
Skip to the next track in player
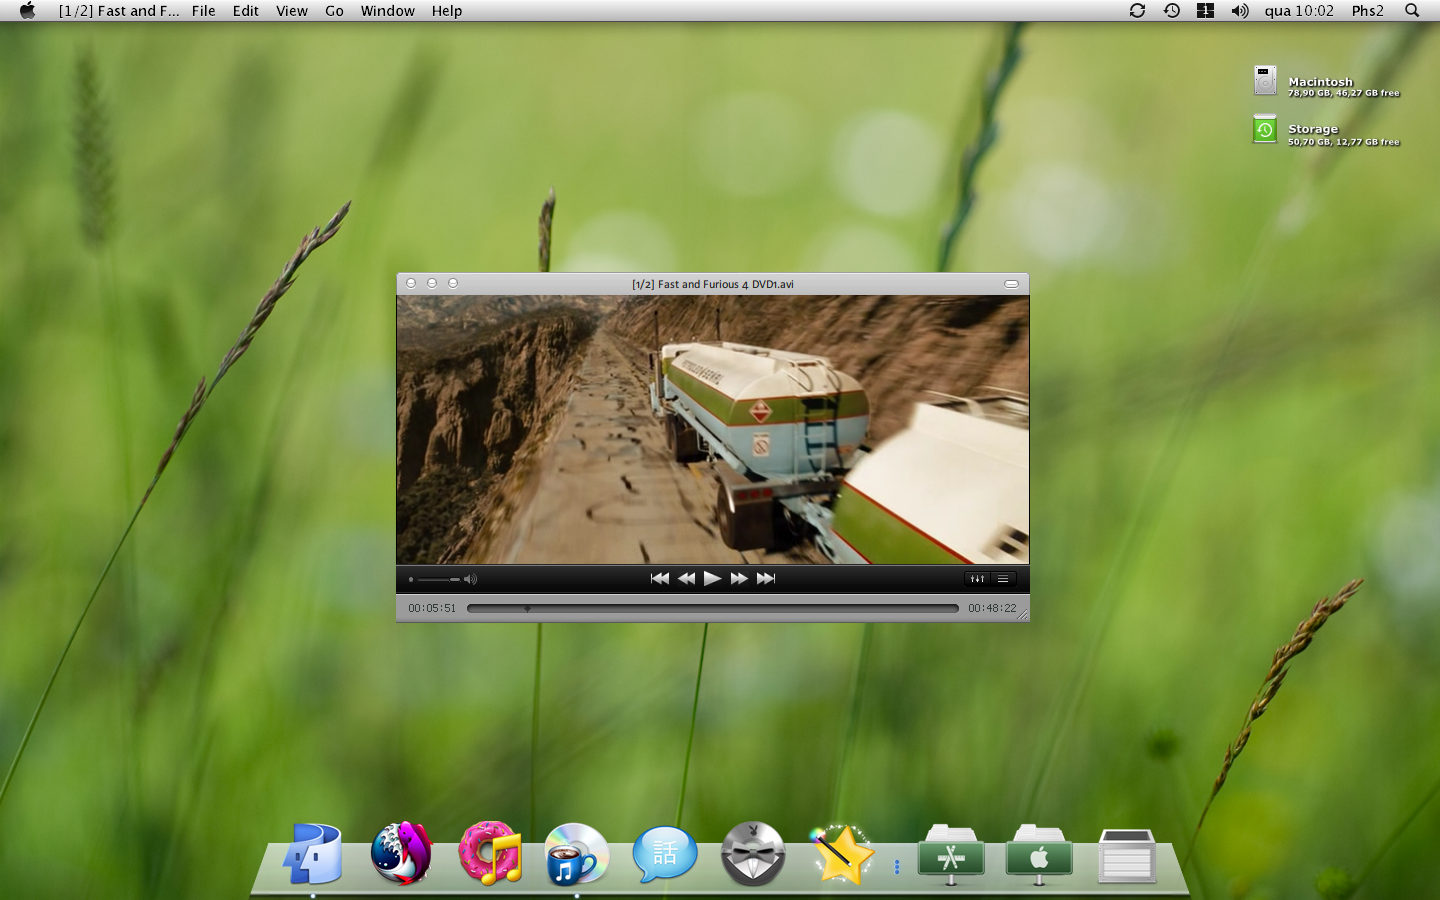click(766, 578)
